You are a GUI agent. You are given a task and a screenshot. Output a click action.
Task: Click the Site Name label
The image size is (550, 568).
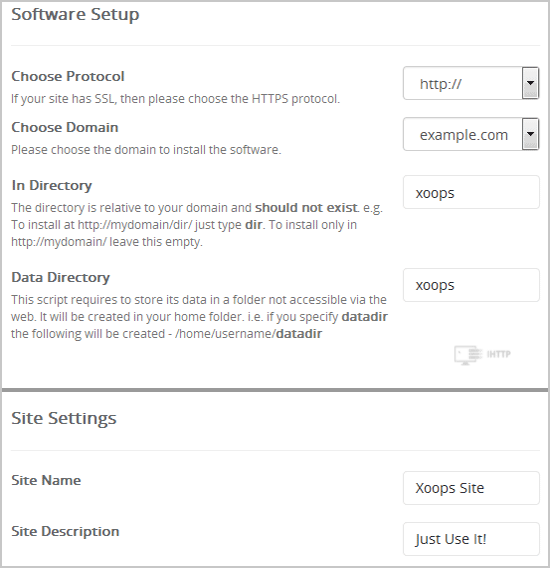(x=46, y=480)
